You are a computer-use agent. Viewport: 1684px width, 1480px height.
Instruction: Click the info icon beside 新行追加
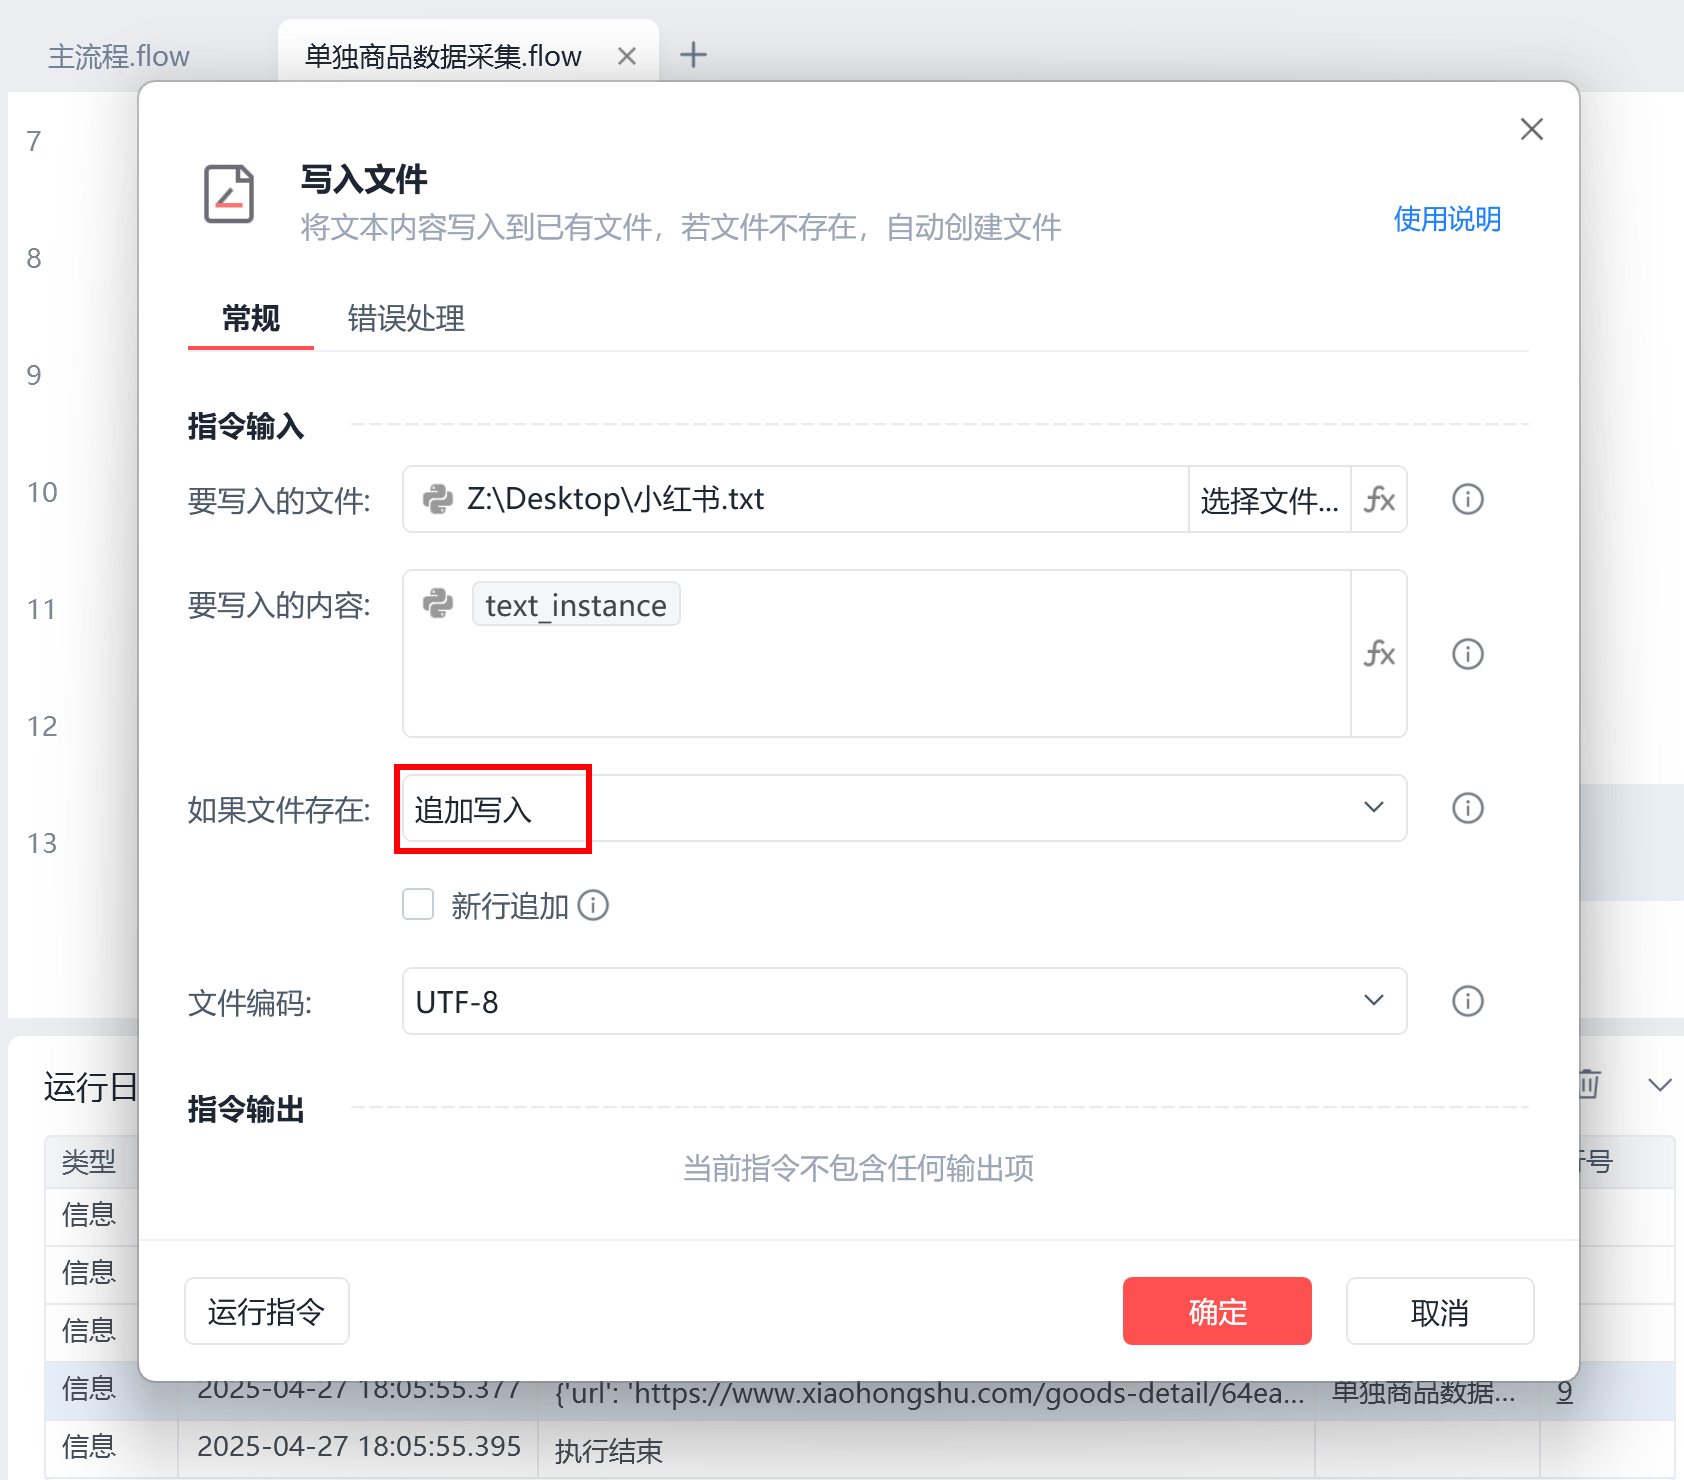point(593,905)
